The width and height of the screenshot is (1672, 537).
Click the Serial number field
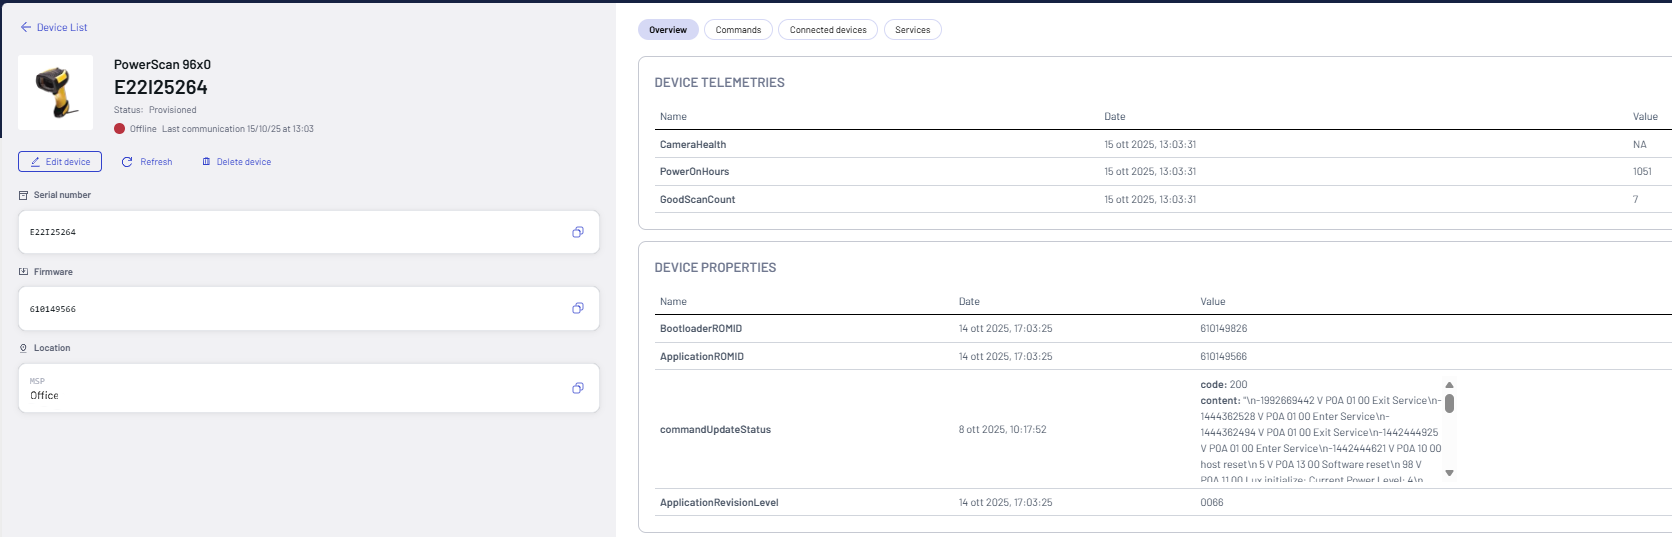[309, 232]
